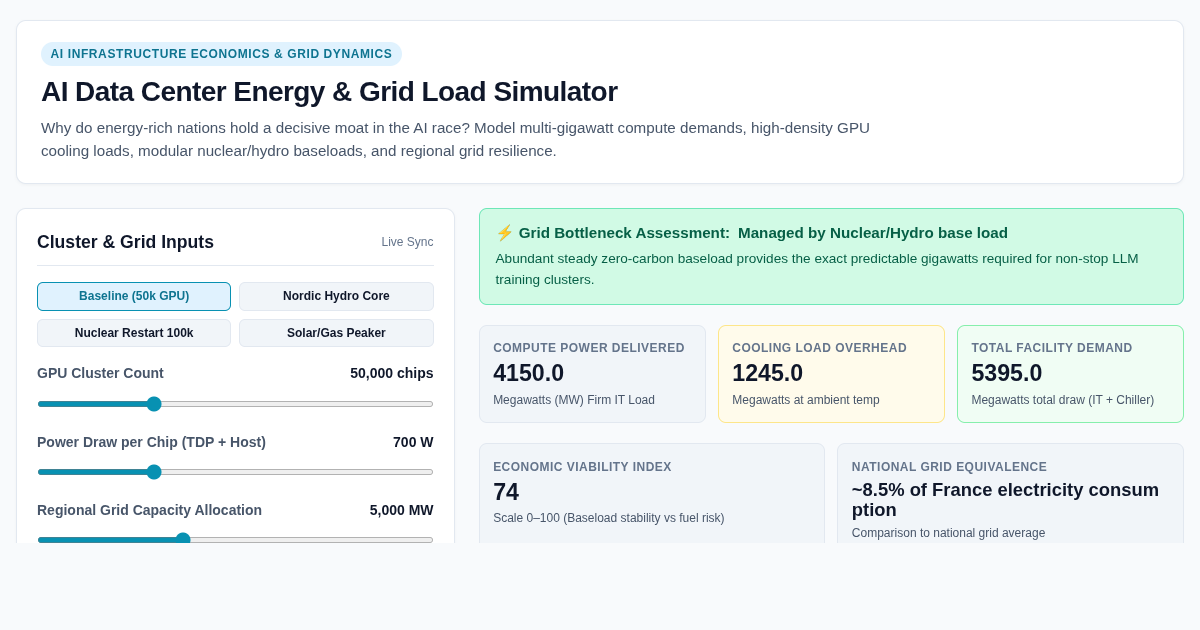1200x630 pixels.
Task: Select the Baseline (50k GPU) preset
Action: 134,296
